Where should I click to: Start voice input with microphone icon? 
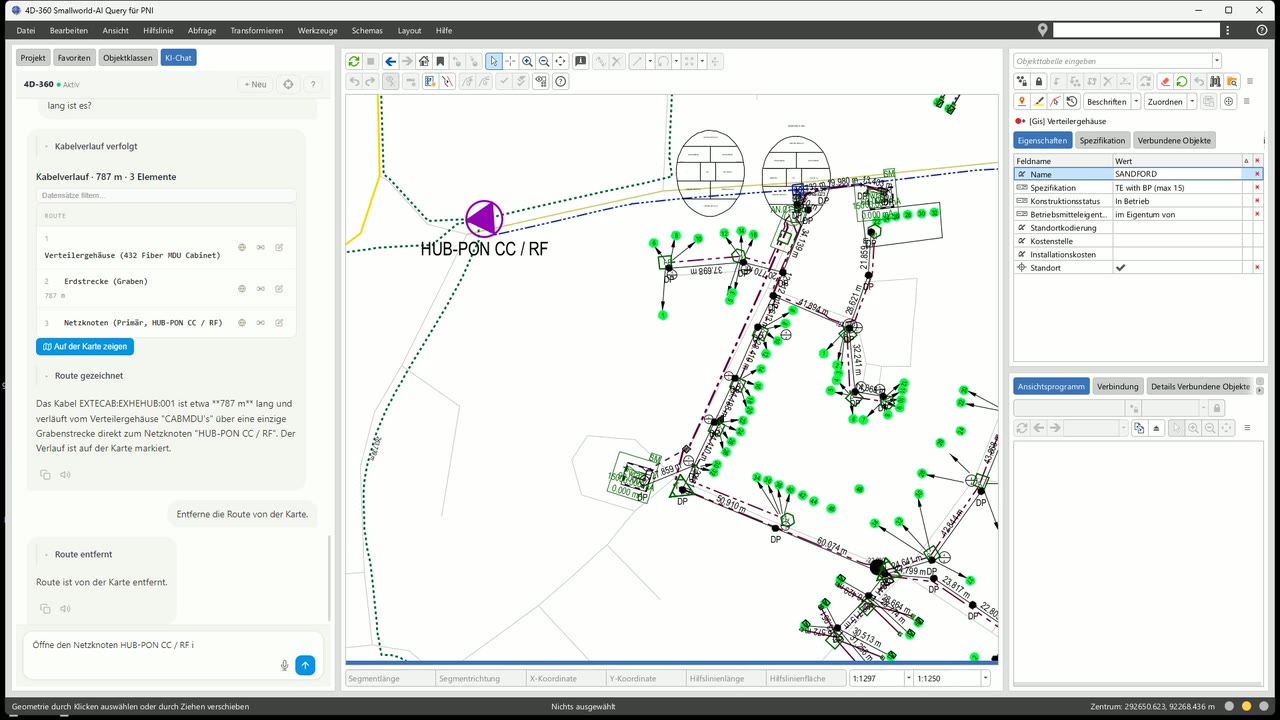click(x=285, y=665)
